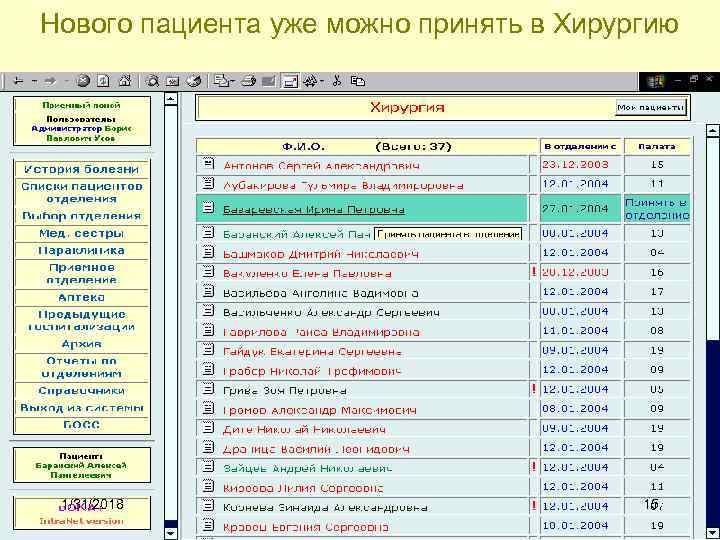
Task: Open patient Васильченко Александр Сергеевич
Action: click(x=331, y=313)
